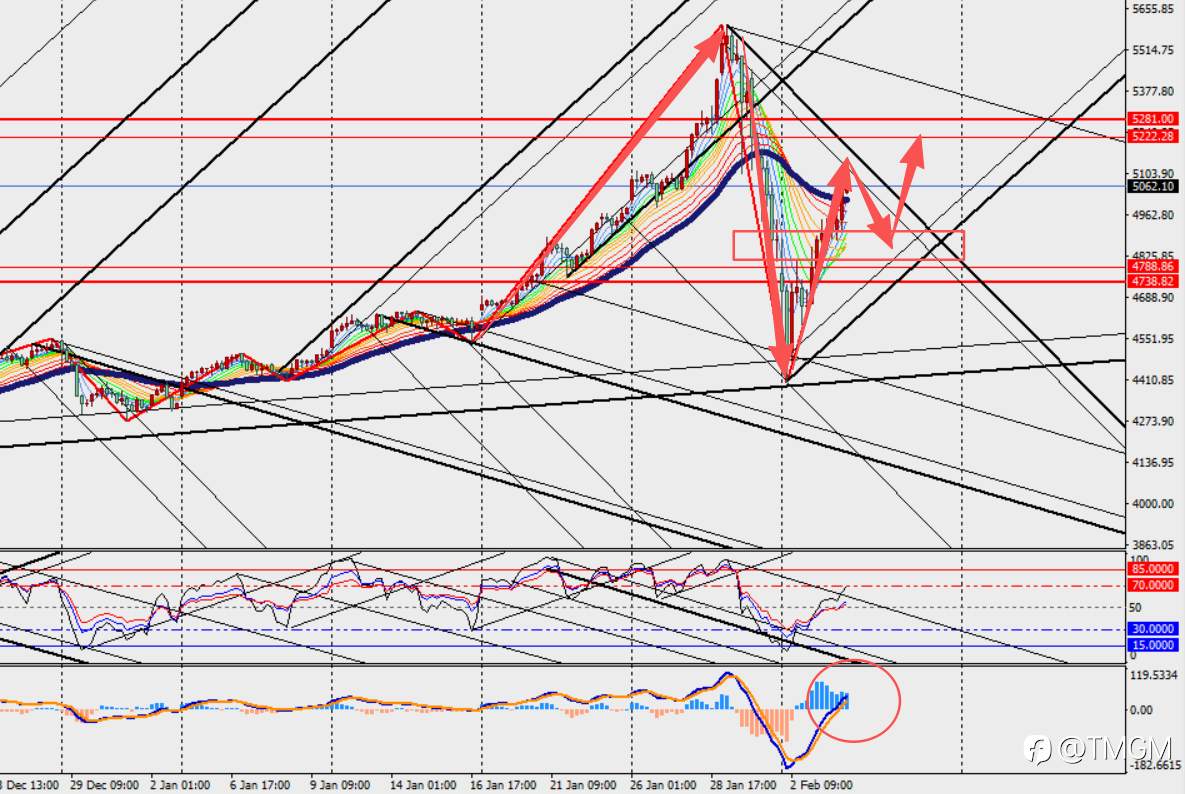Screen dimensions: 1185x794
Task: Click the 14 Jan 01:00 time label
Action: click(422, 786)
